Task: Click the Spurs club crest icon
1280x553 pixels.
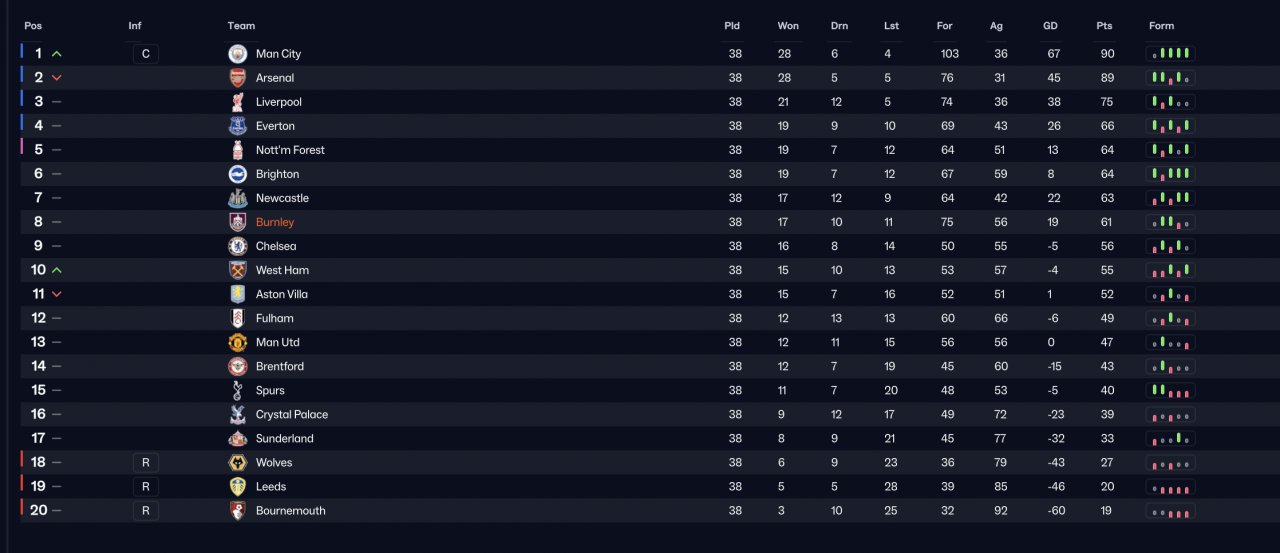Action: point(237,390)
